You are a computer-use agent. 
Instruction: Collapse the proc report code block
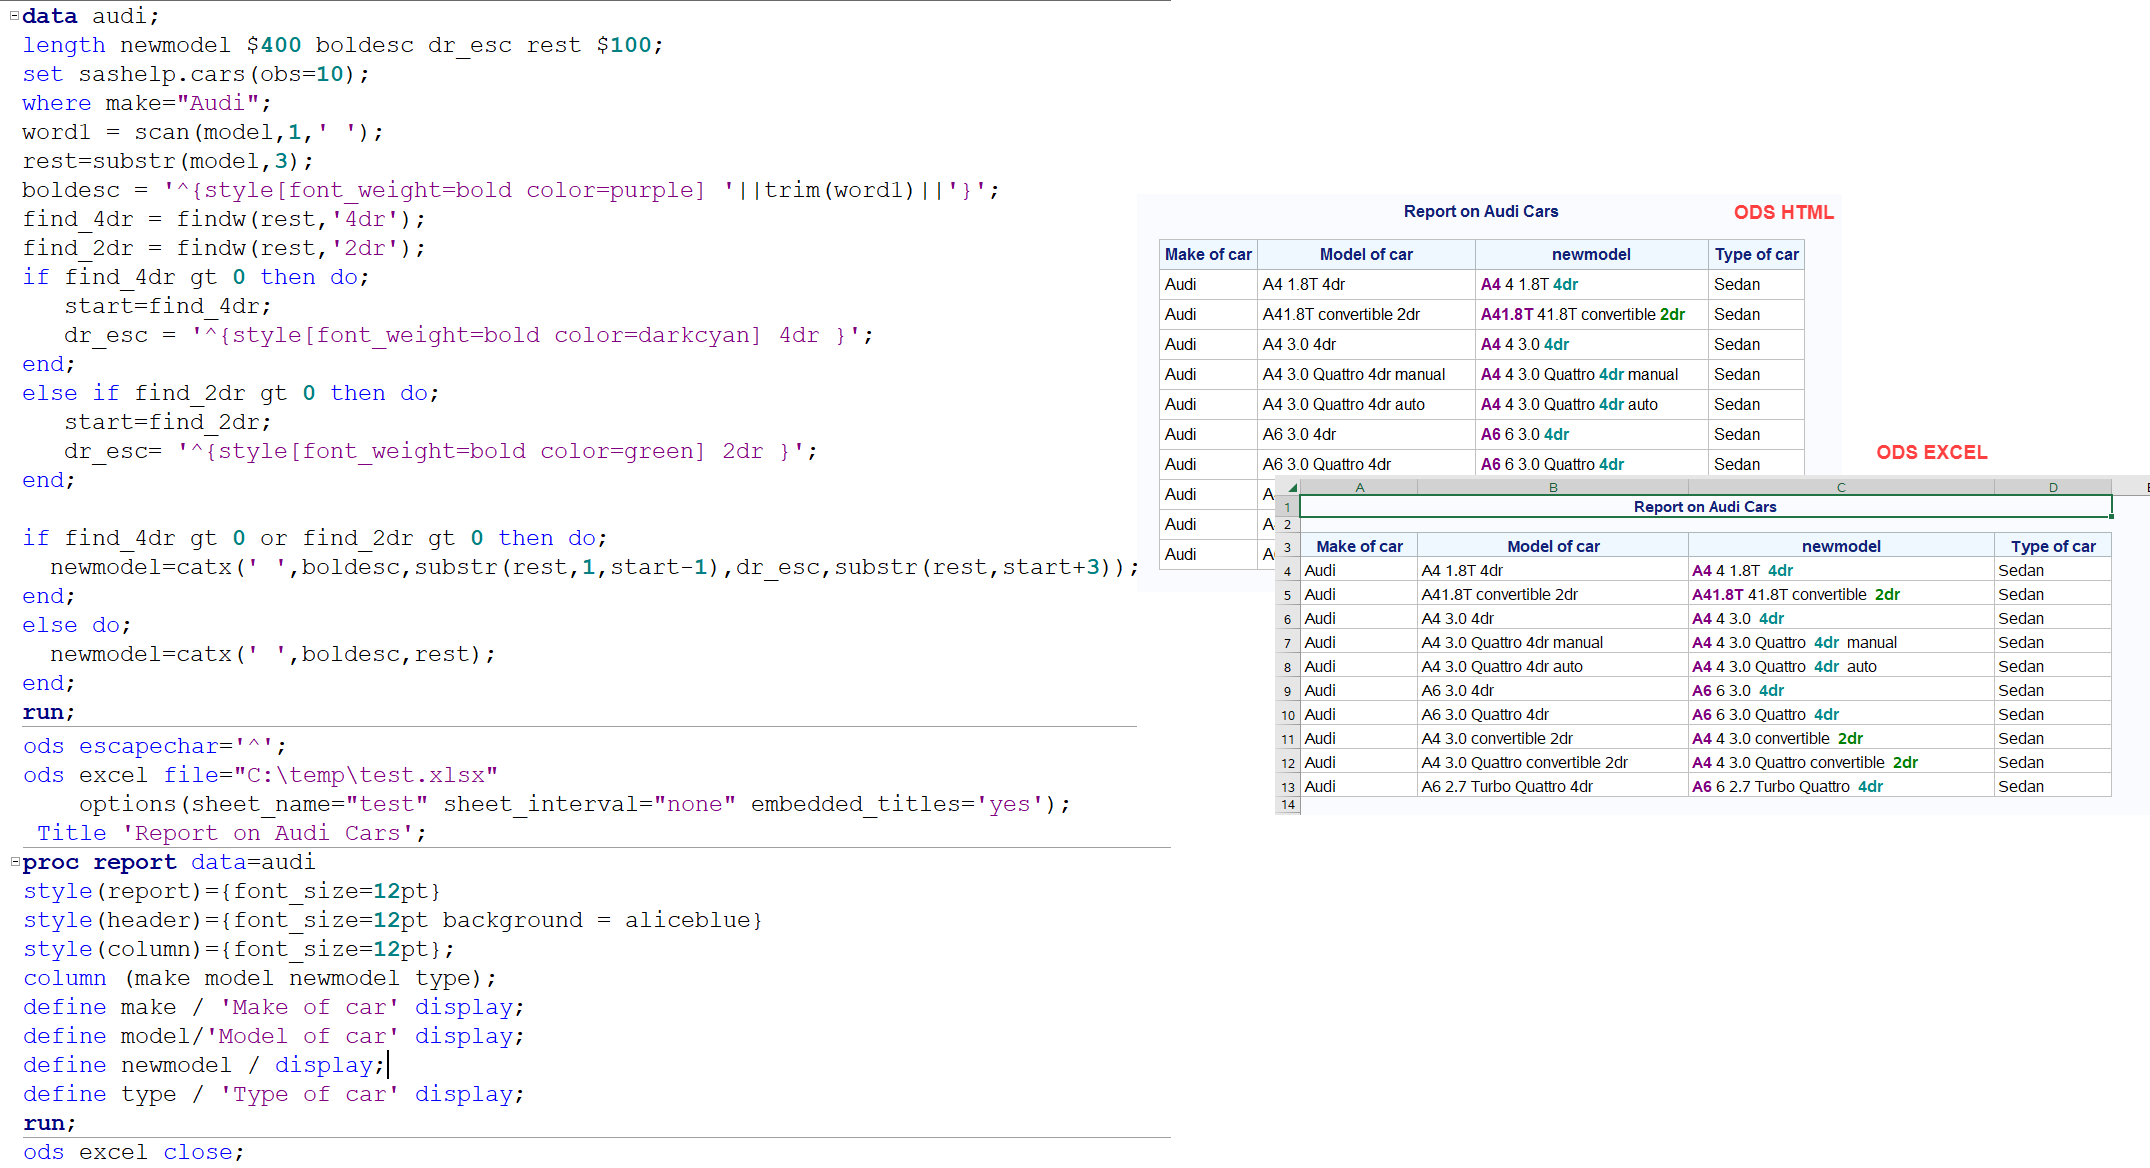coord(14,862)
